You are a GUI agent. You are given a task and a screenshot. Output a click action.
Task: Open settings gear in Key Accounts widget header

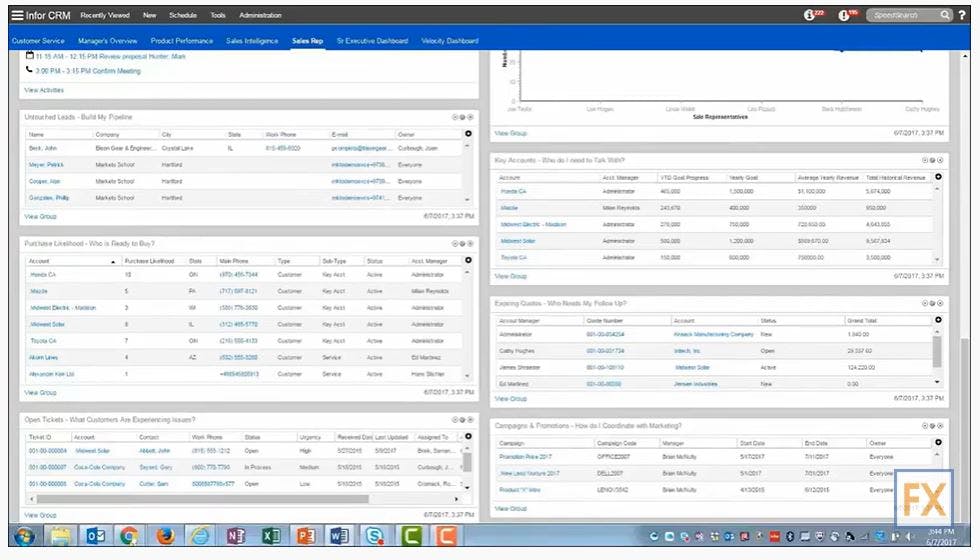coord(932,160)
